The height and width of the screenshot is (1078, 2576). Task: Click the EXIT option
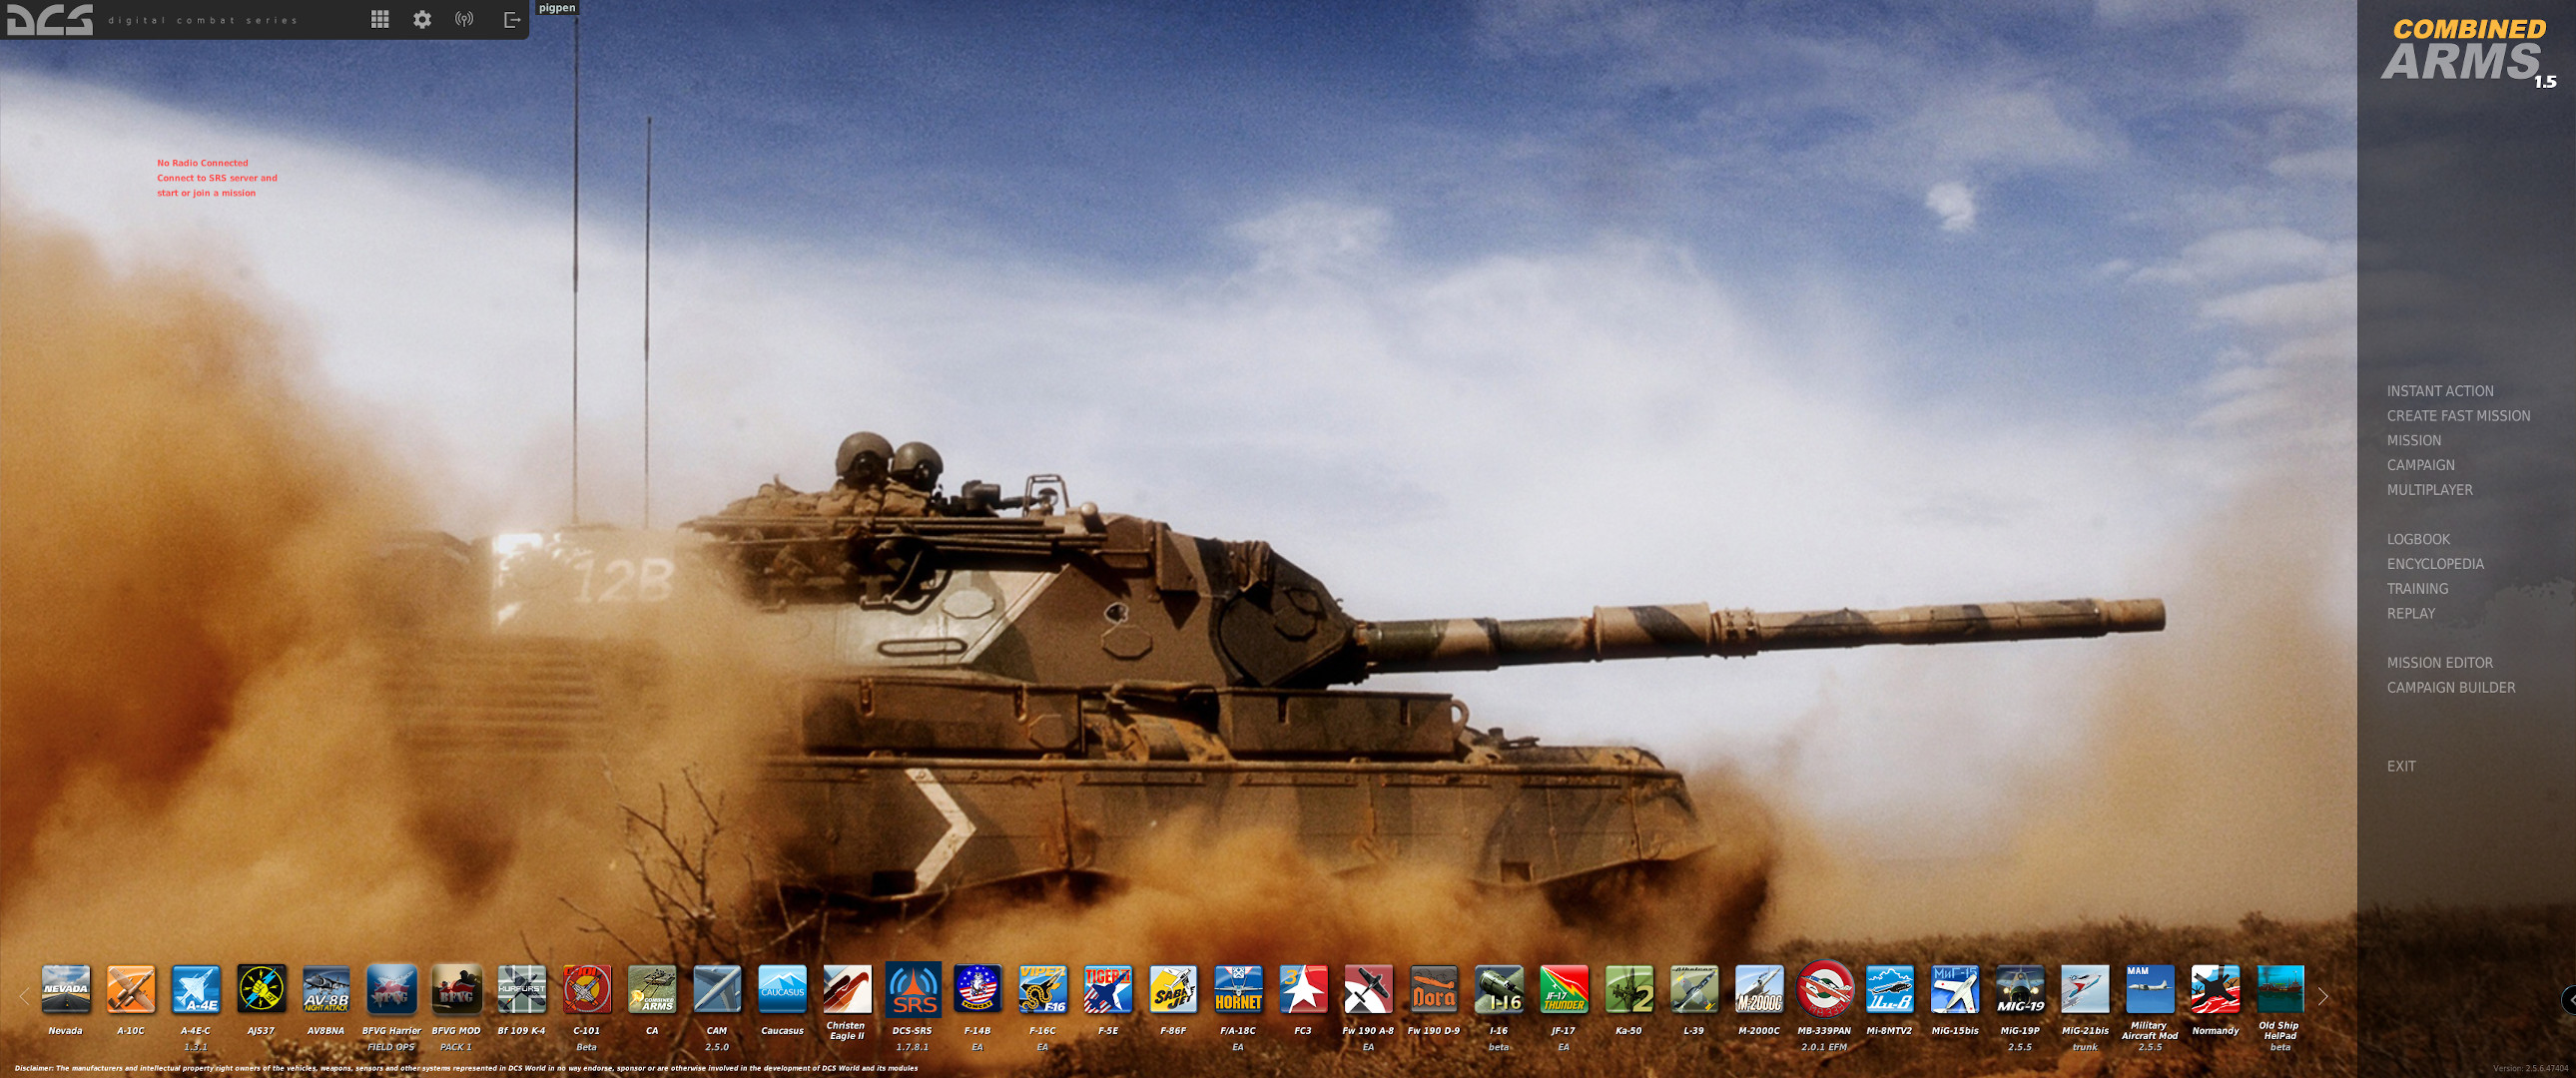coord(2400,766)
